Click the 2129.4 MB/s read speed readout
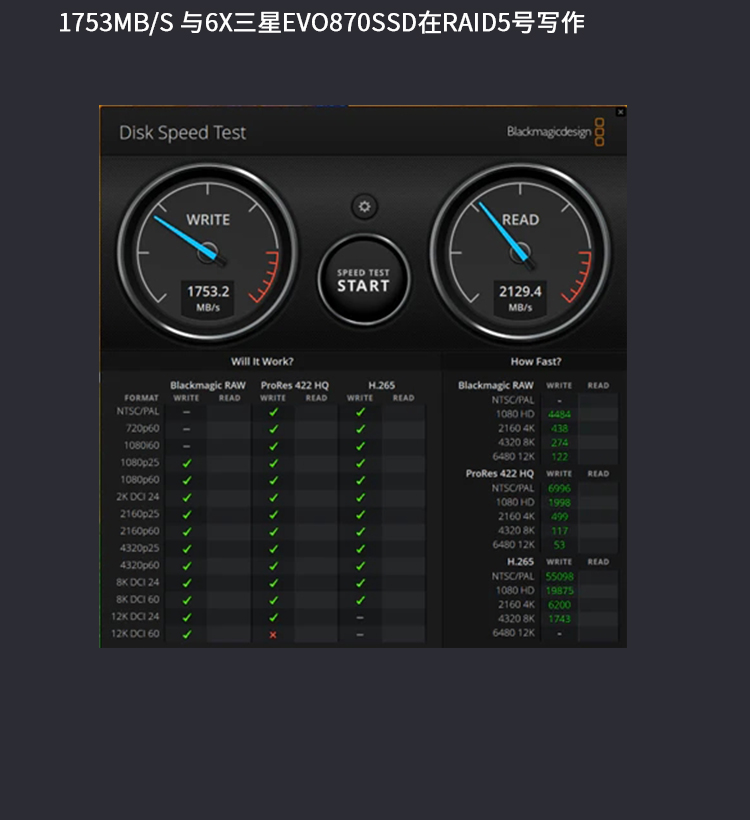Viewport: 750px width, 820px height. click(520, 298)
